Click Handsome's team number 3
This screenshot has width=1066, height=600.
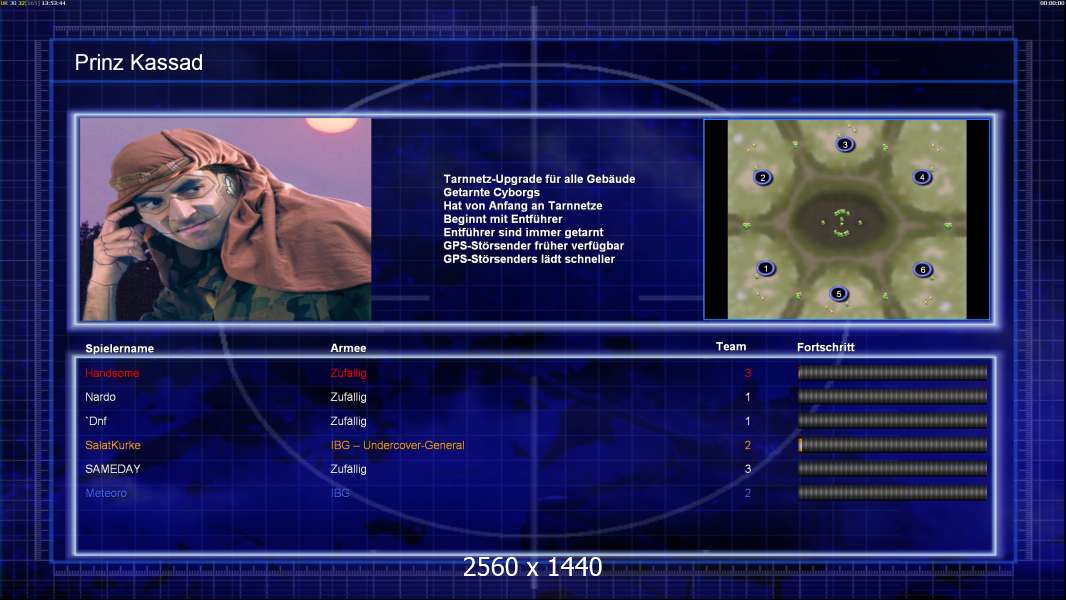point(748,373)
